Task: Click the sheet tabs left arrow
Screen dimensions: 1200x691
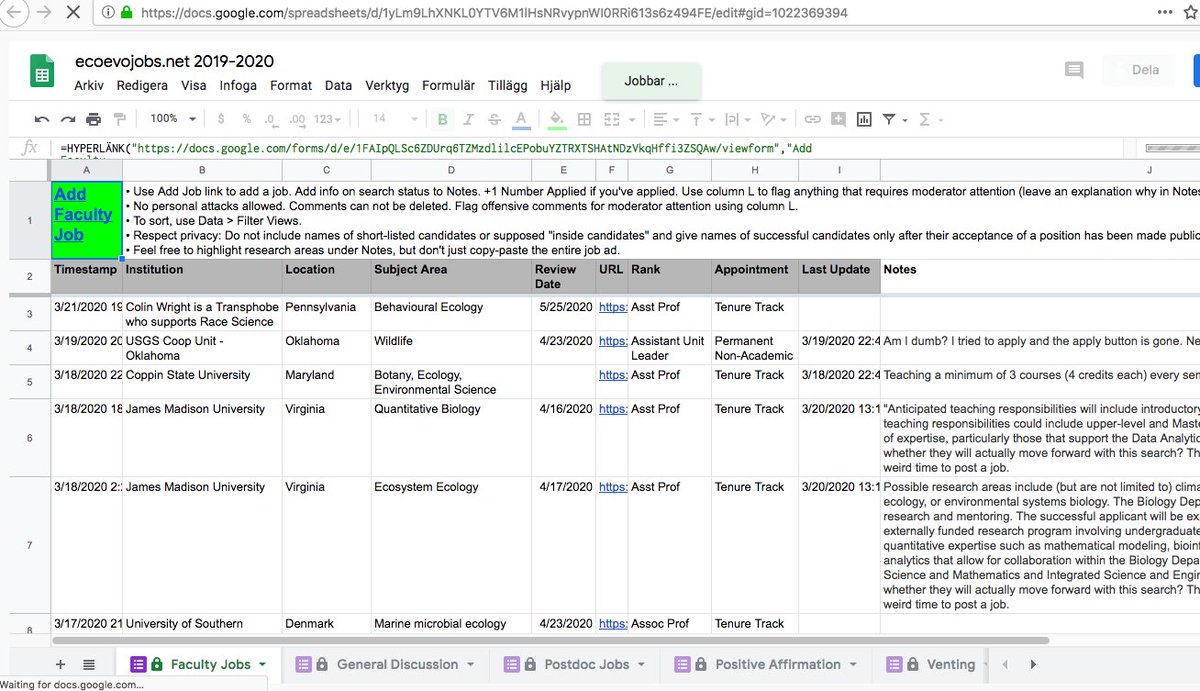Action: [x=1005, y=664]
